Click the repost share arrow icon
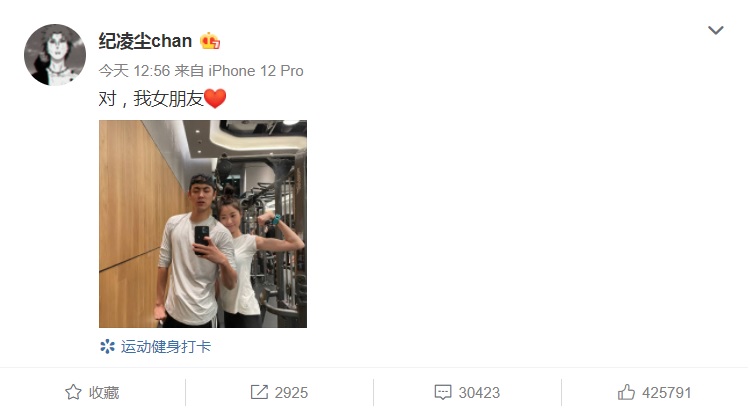The width and height of the screenshot is (755, 412). (259, 392)
